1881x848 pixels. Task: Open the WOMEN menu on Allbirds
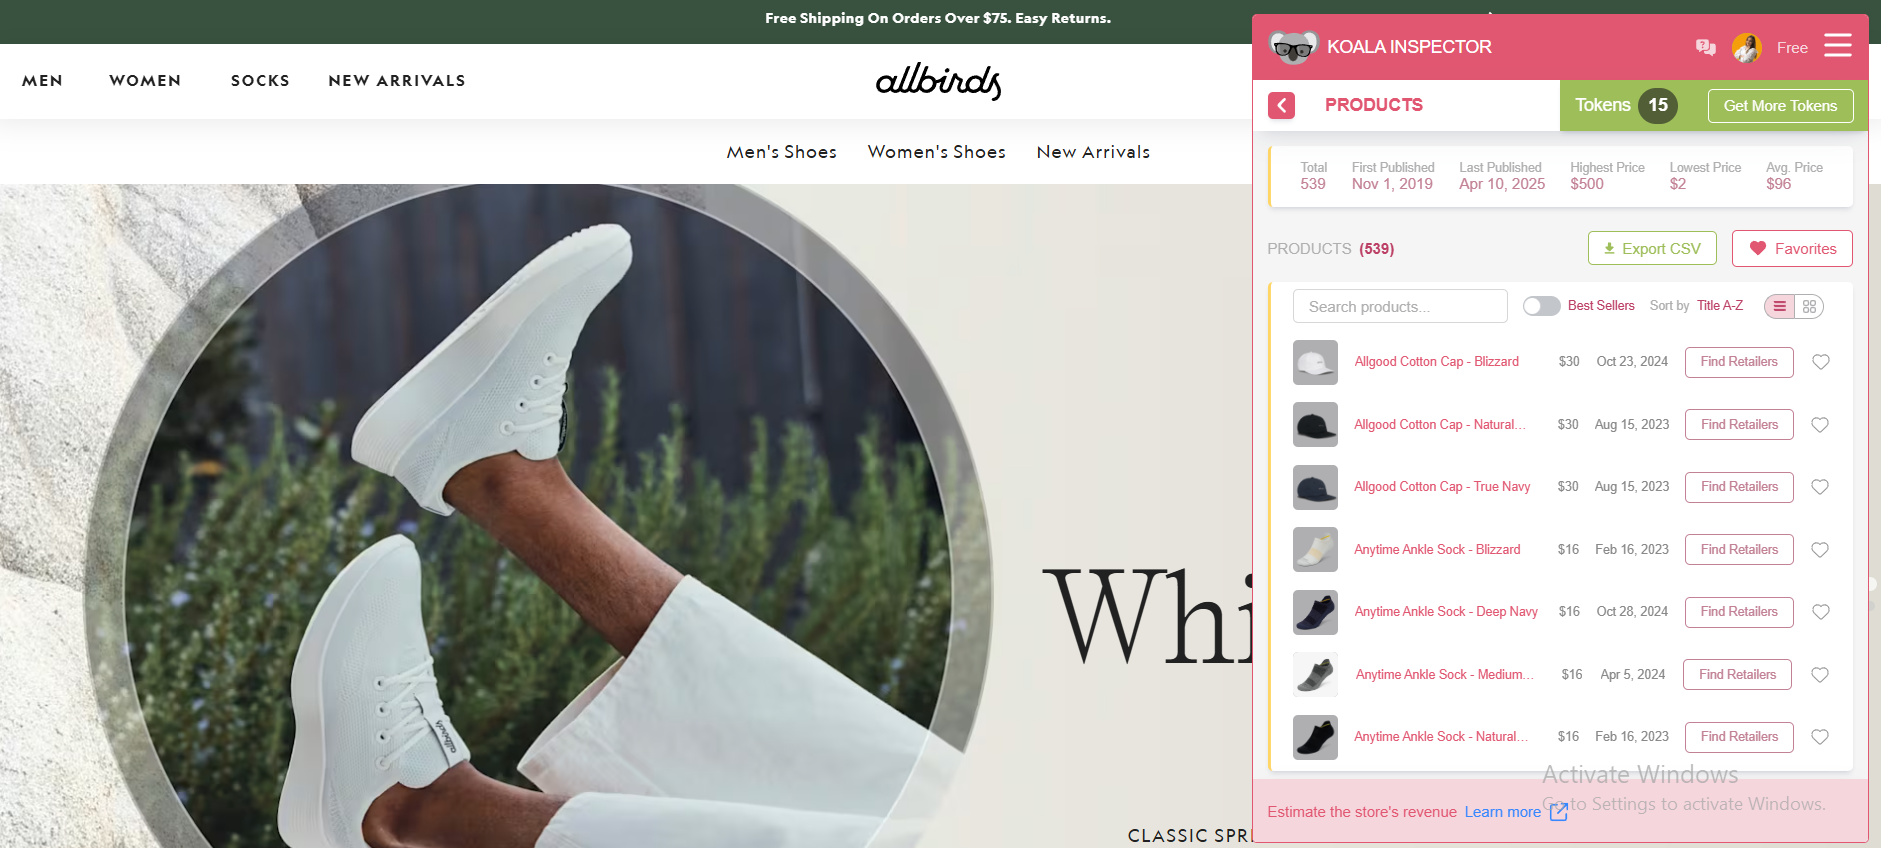coord(145,81)
